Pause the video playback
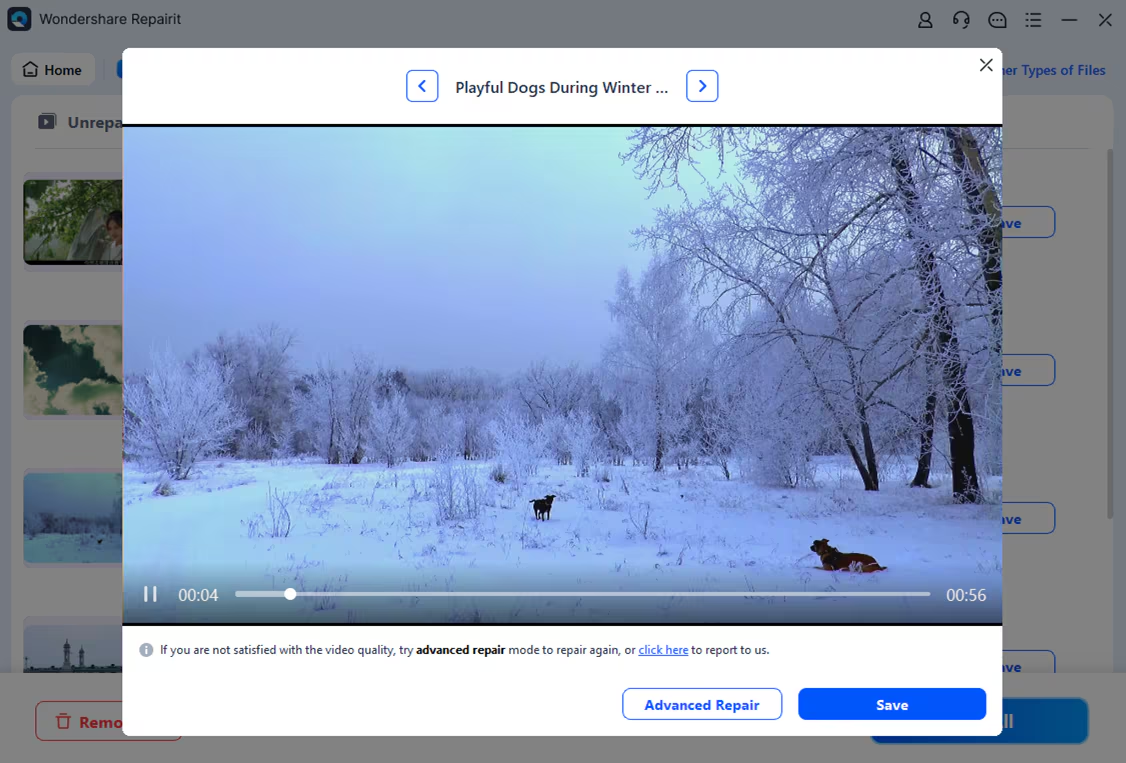 (150, 595)
